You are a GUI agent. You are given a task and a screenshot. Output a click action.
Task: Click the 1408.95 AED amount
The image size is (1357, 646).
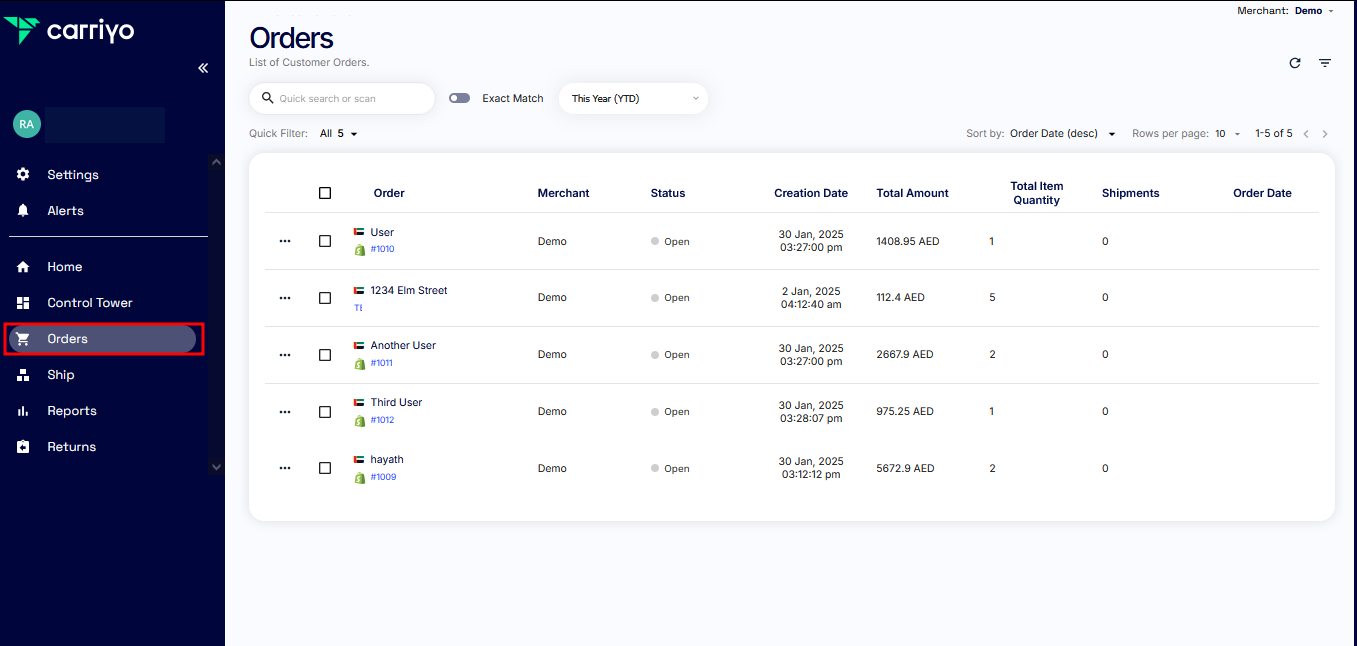click(x=908, y=241)
